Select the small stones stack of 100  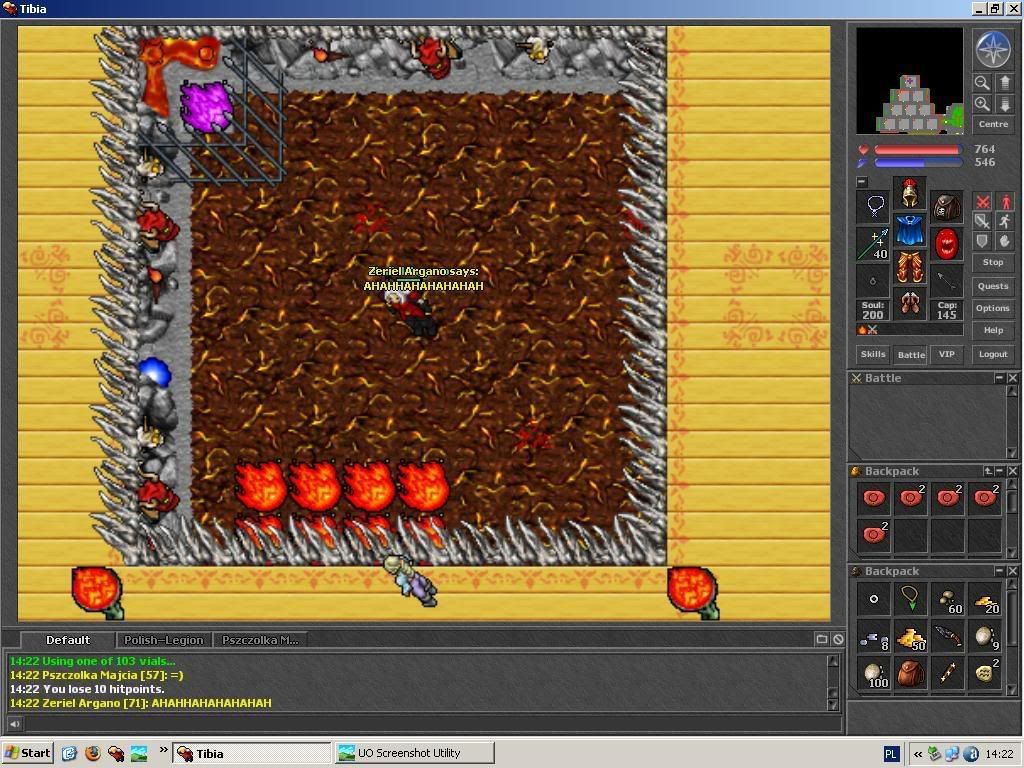[873, 673]
